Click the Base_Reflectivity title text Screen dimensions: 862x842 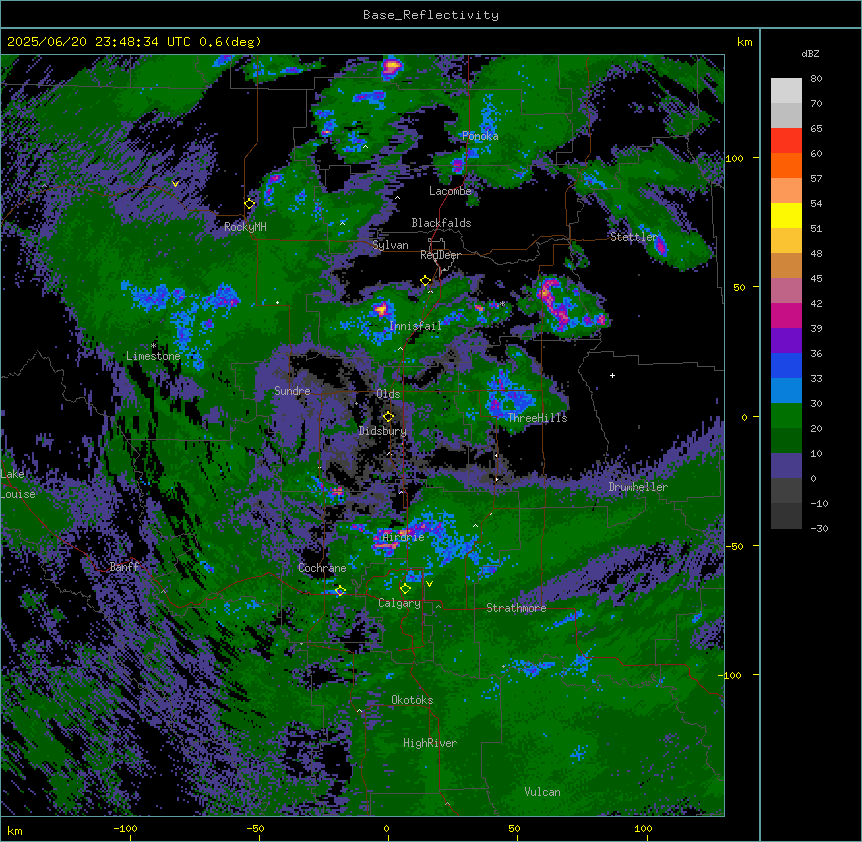tap(431, 15)
